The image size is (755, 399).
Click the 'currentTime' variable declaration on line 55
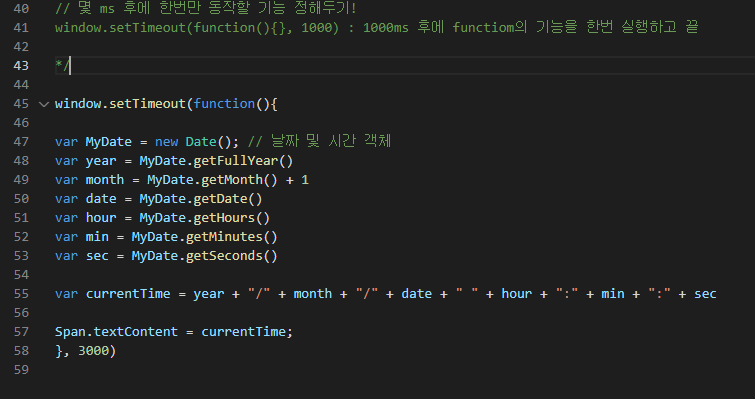[128, 294]
